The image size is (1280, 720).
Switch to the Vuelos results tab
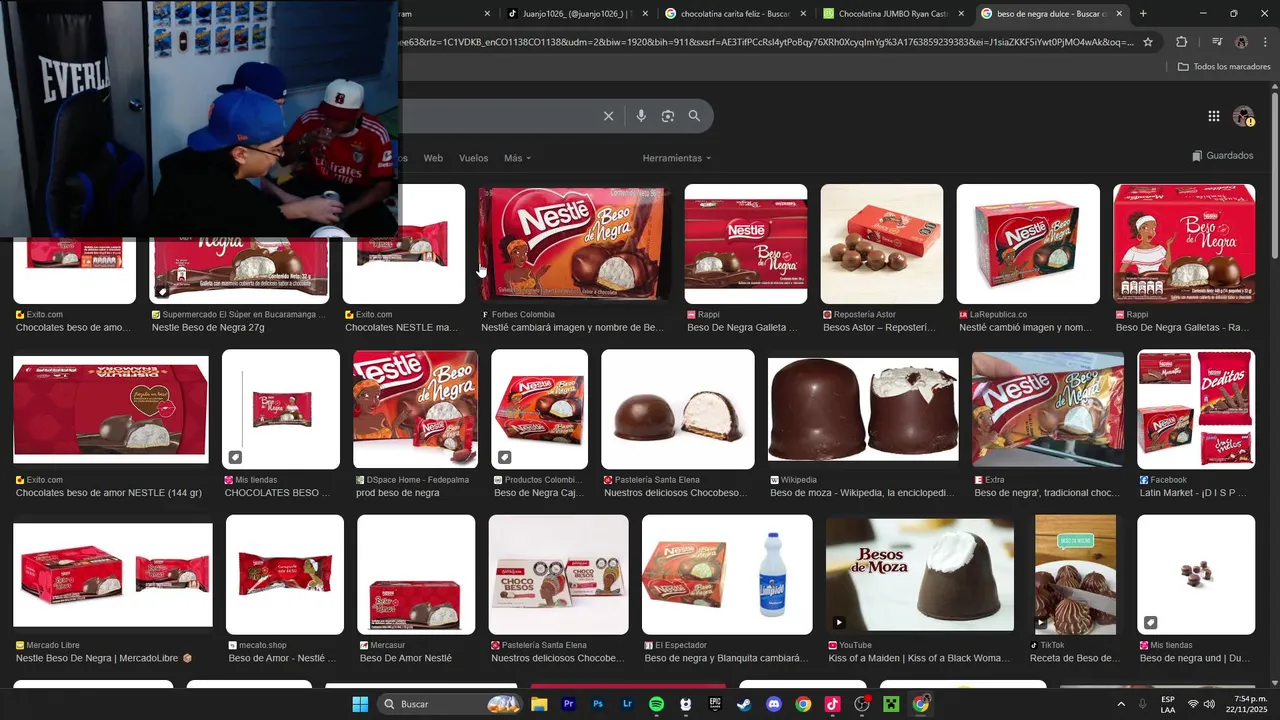click(x=473, y=158)
